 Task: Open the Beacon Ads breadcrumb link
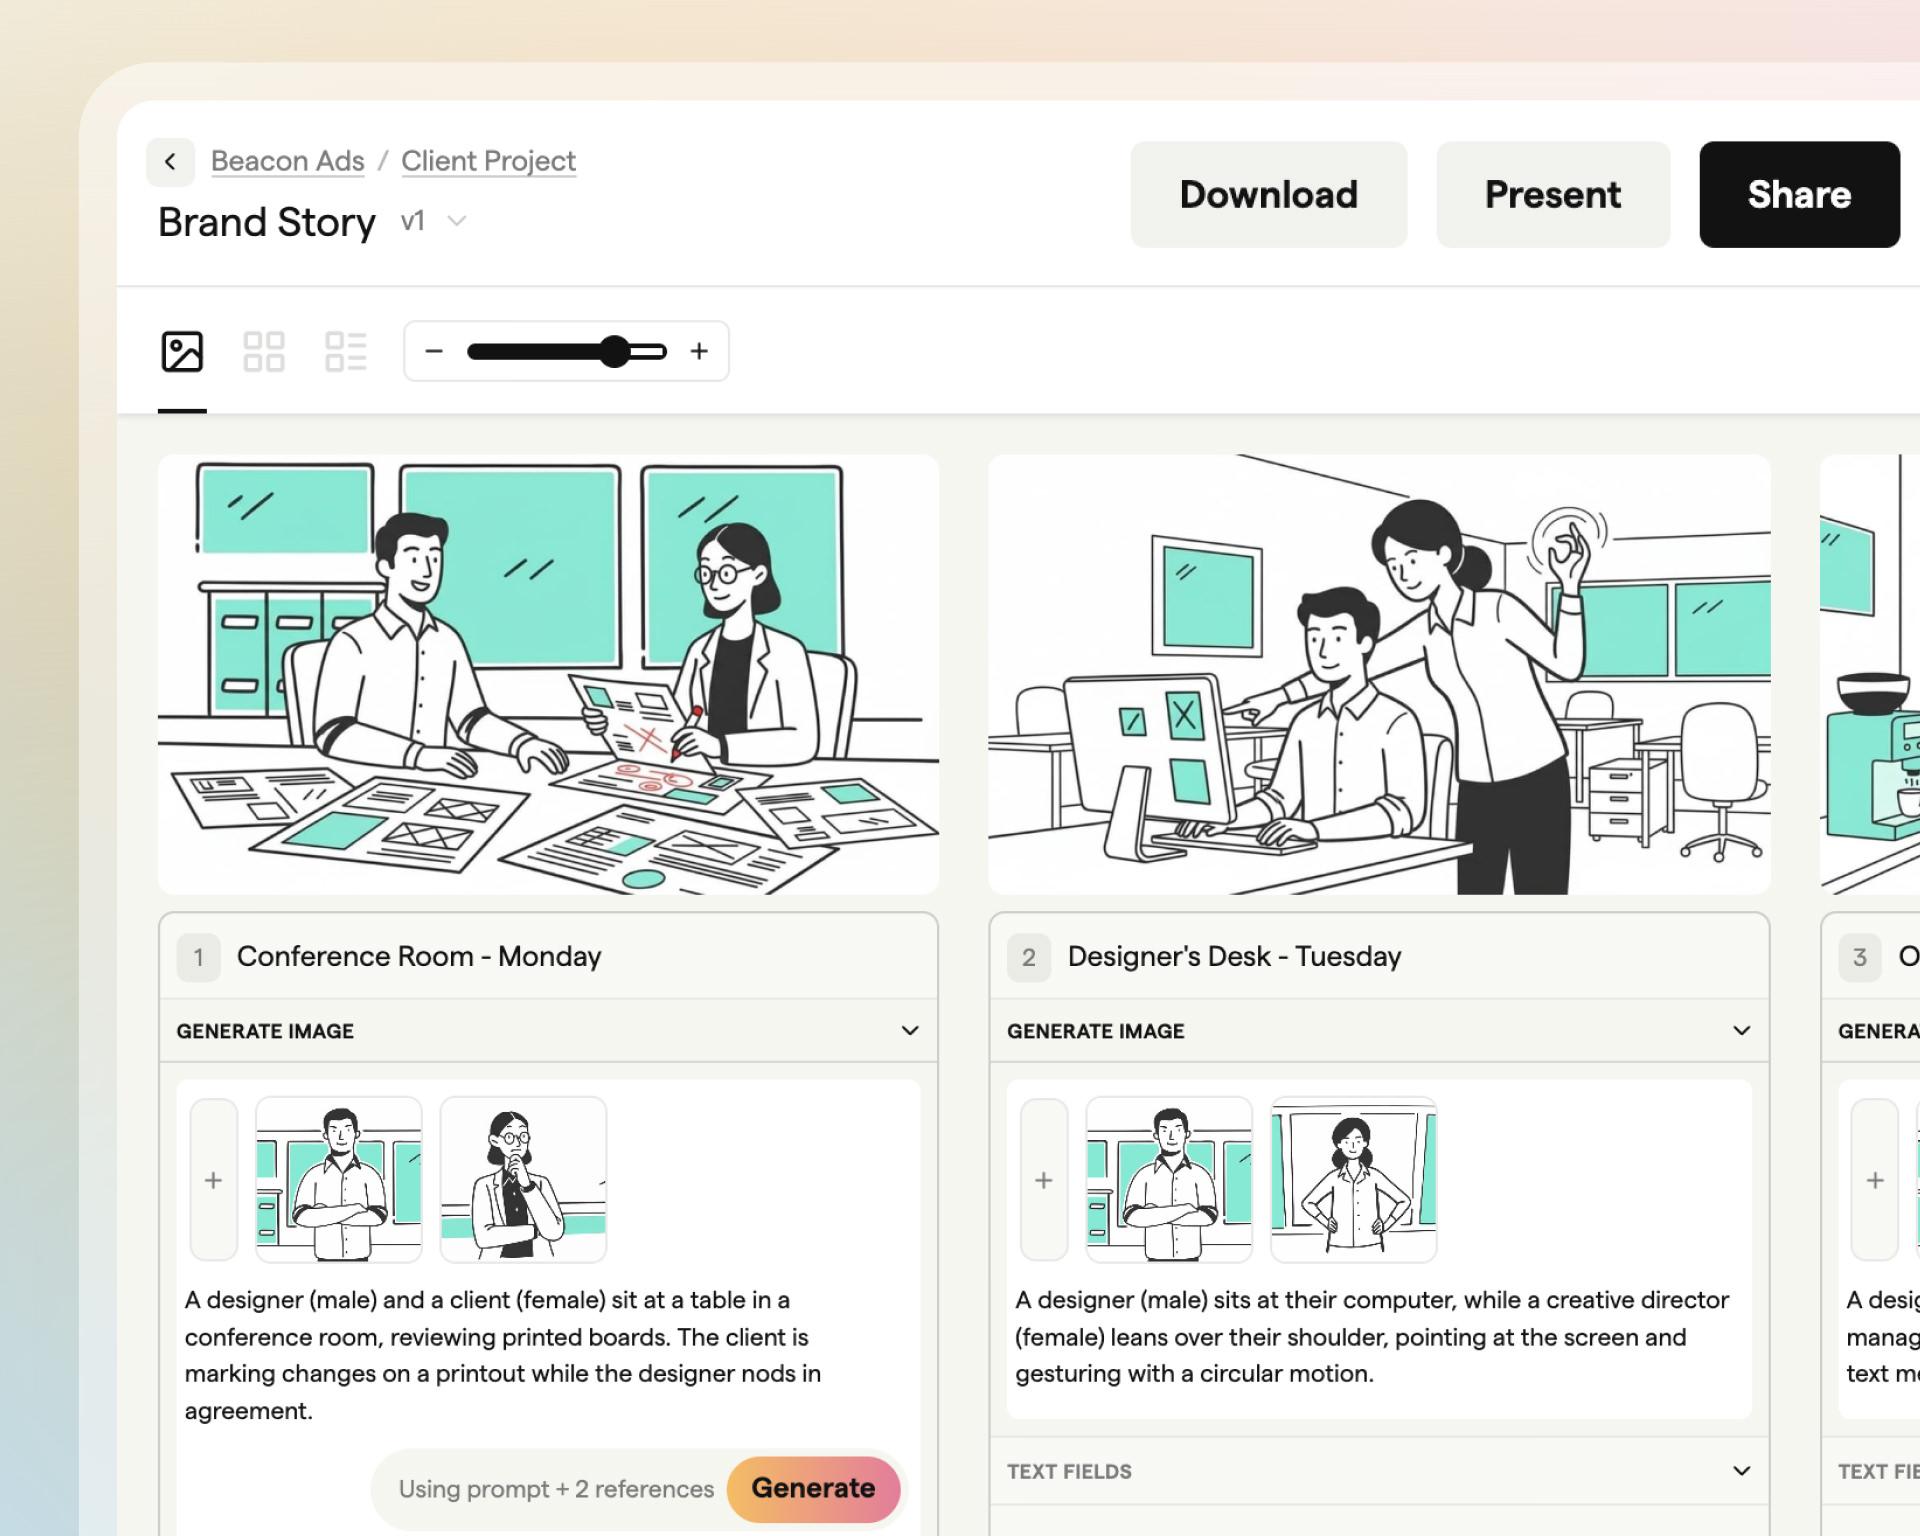tap(288, 161)
